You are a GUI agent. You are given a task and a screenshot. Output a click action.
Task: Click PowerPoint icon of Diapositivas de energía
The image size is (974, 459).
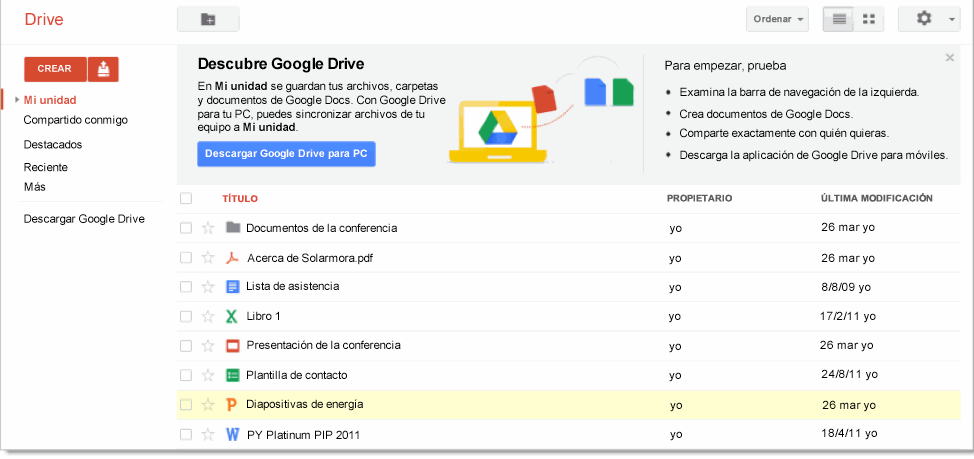point(232,405)
